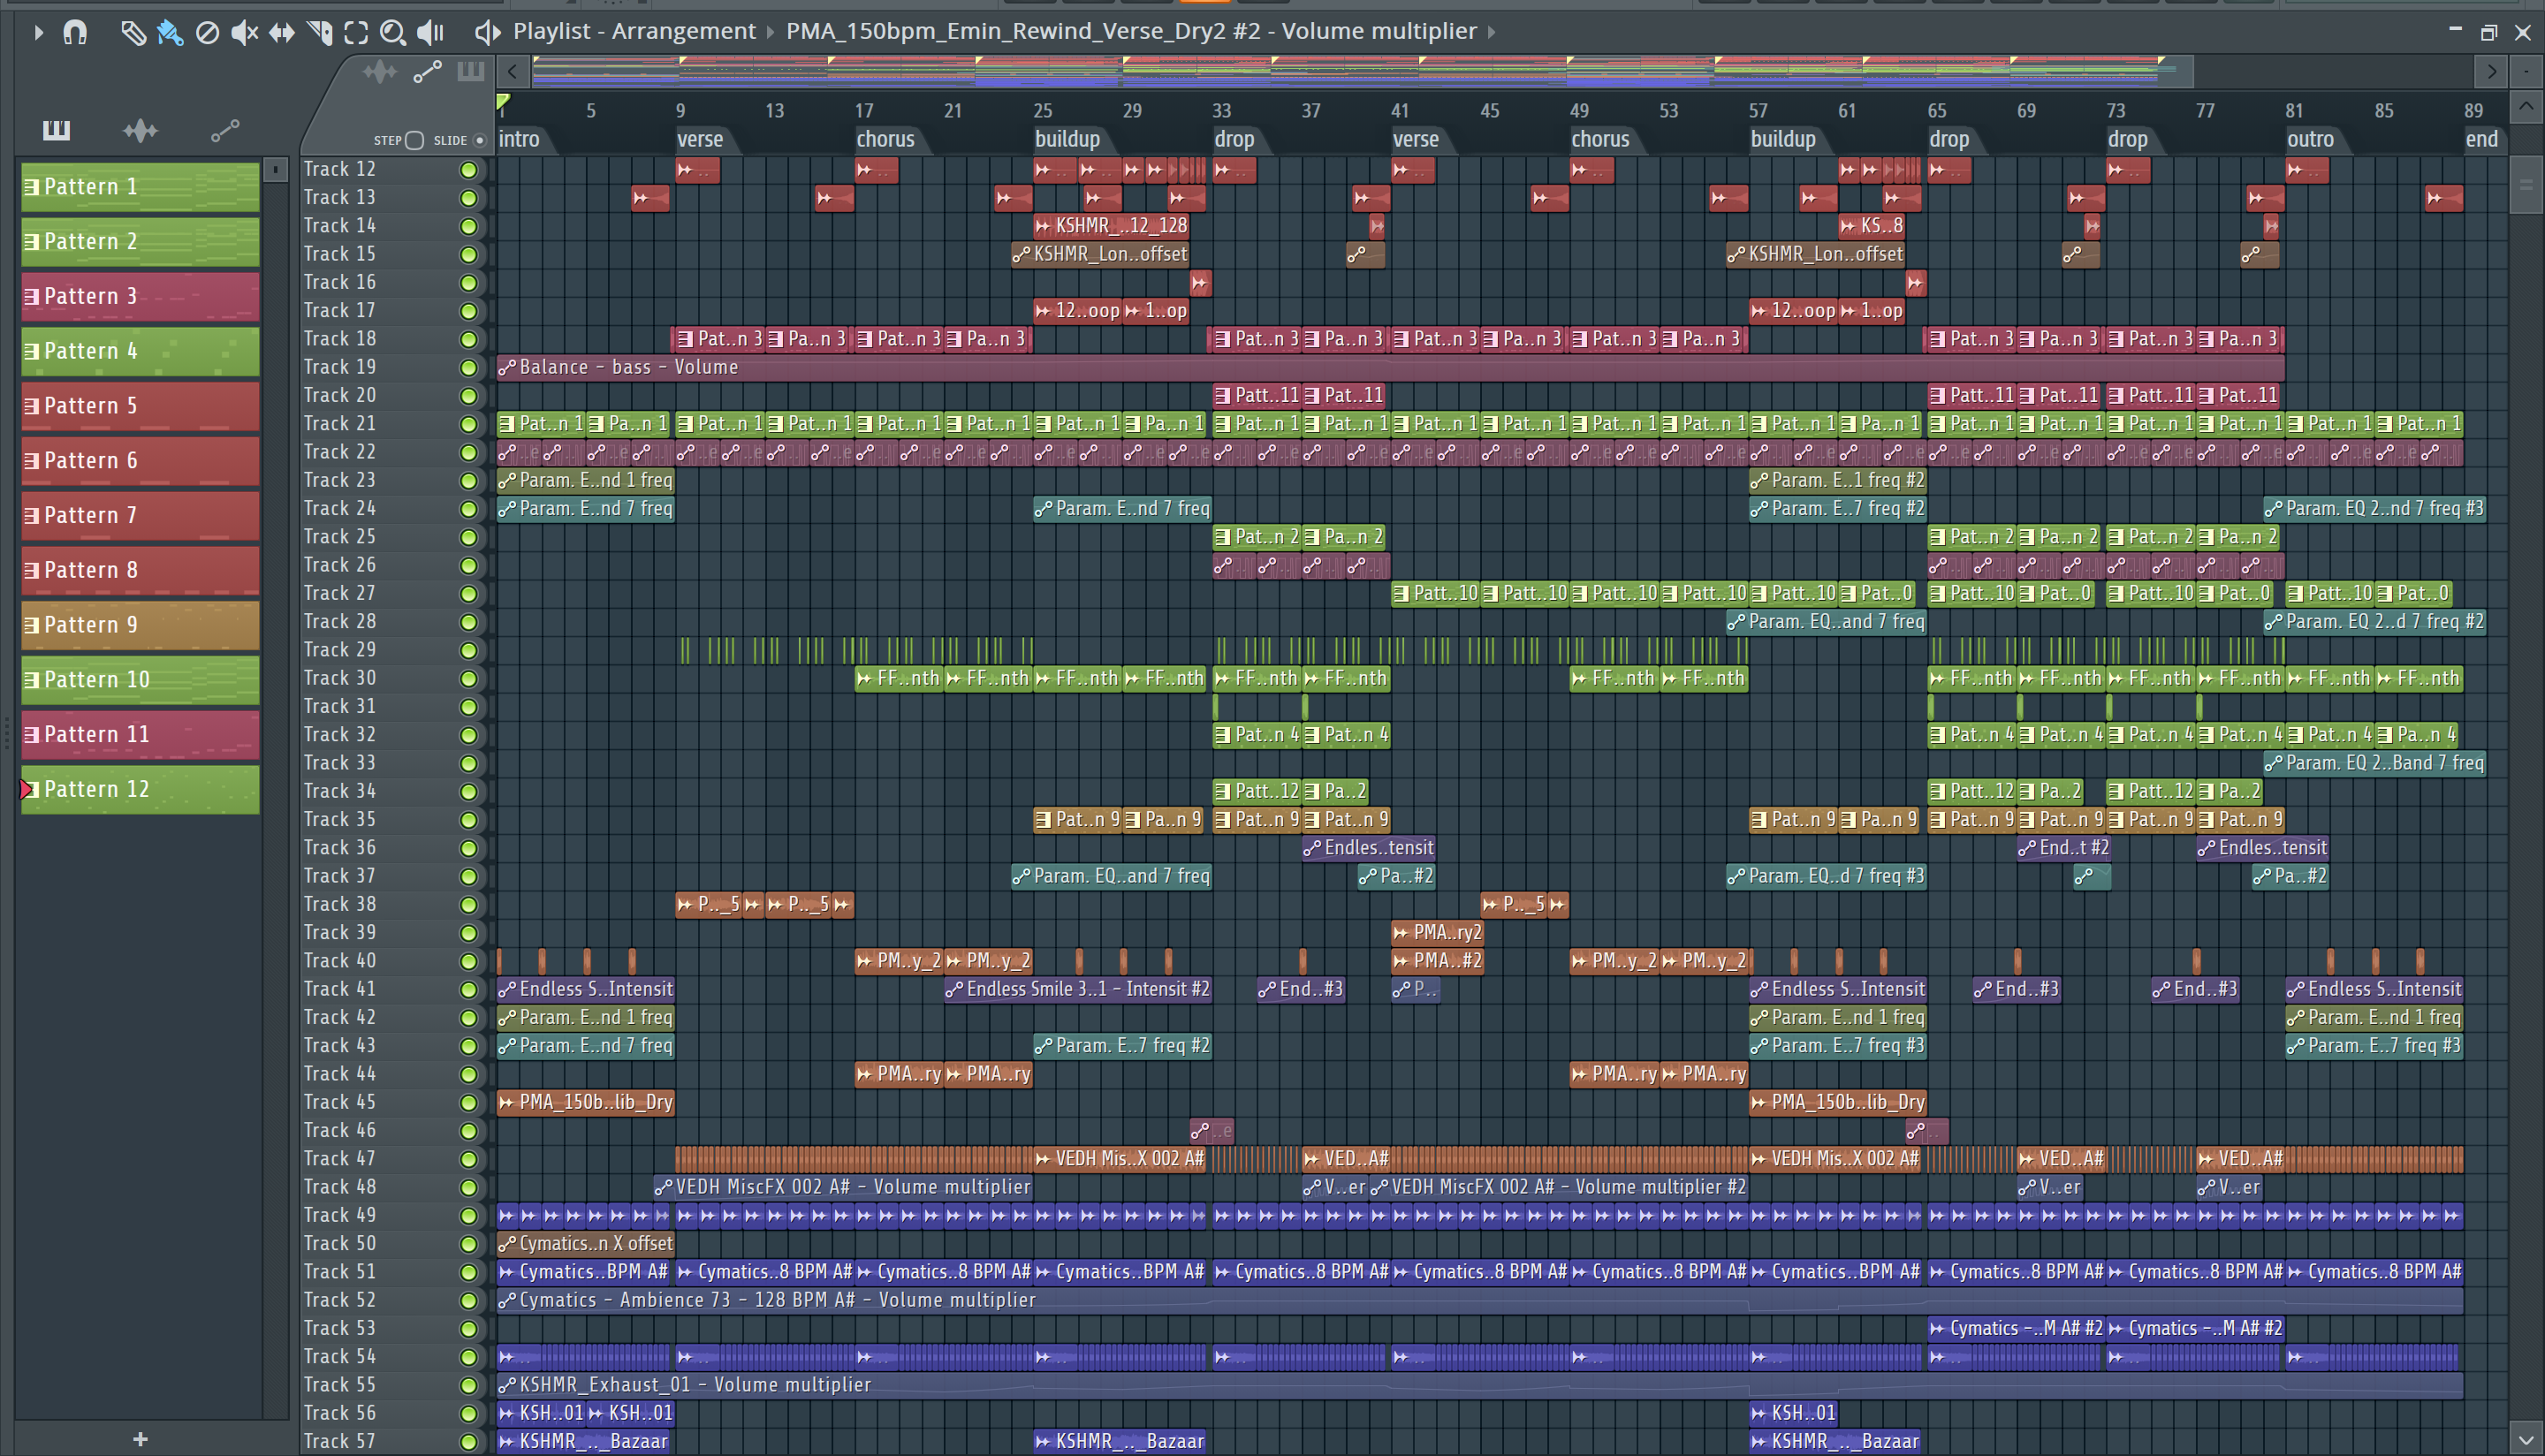The image size is (2545, 1456).
Task: Open the PMA_150bpm Volume multiplier breadcrumb
Action: coord(1131,32)
